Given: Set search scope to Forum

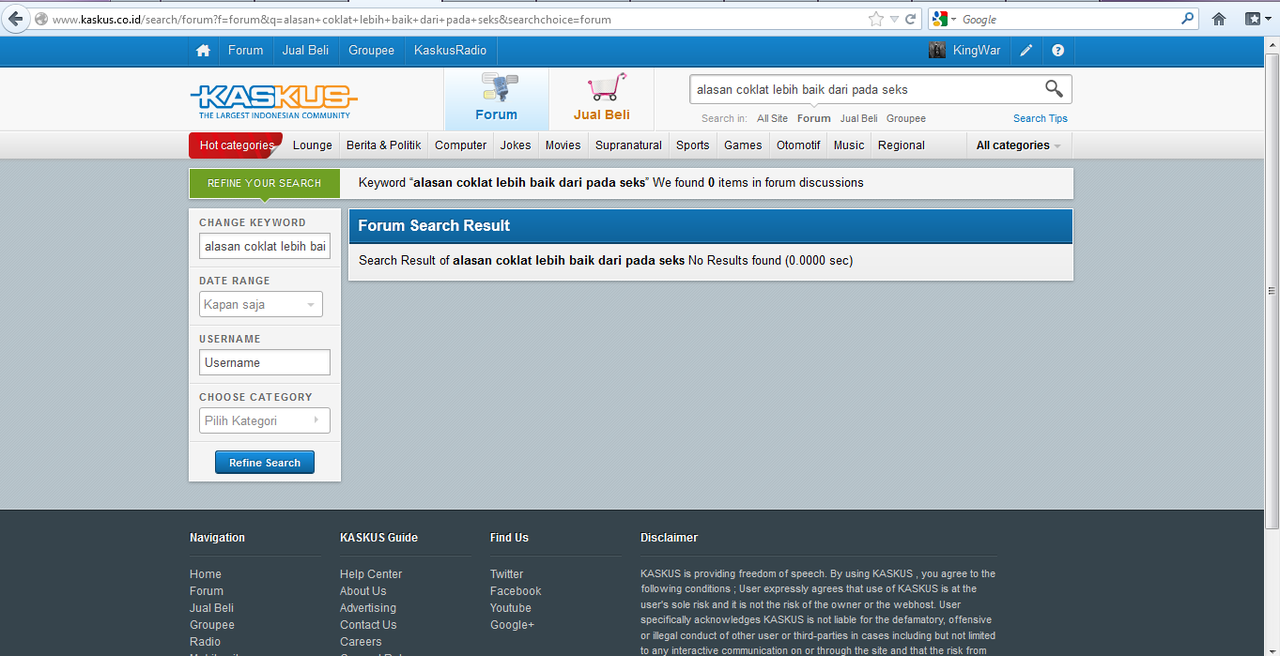Looking at the screenshot, I should pos(814,118).
